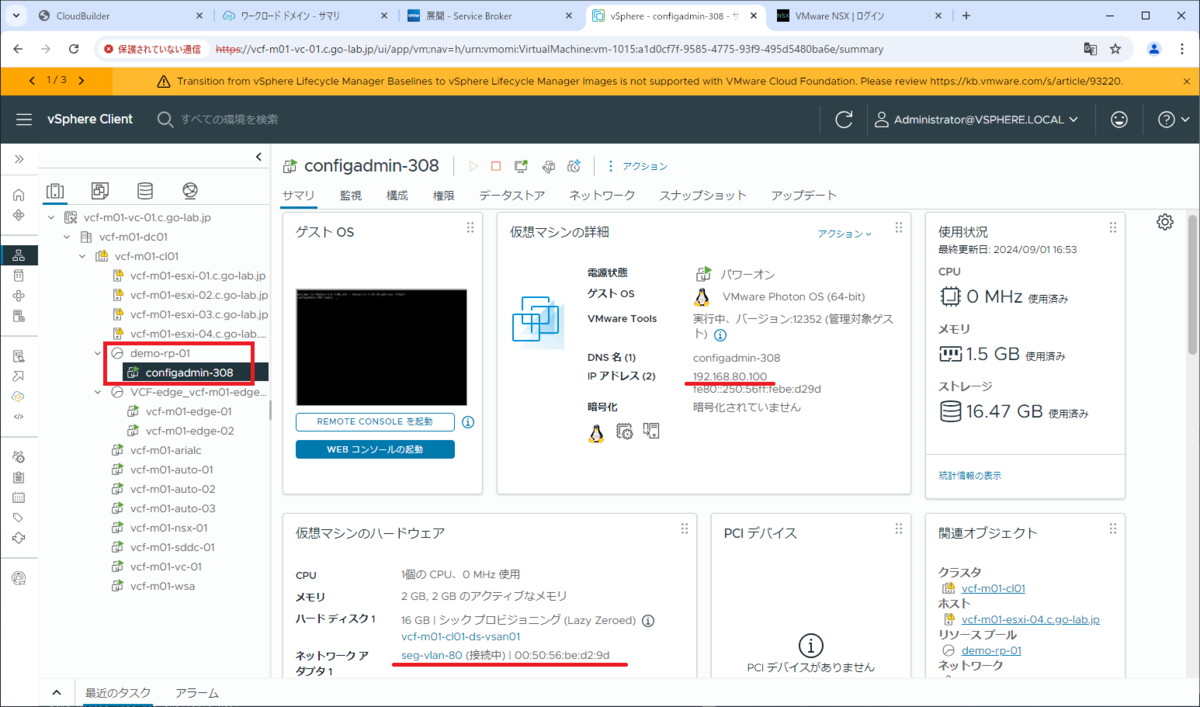Click the Power Off red square icon
Viewport: 1200px width, 707px height.
pos(495,166)
